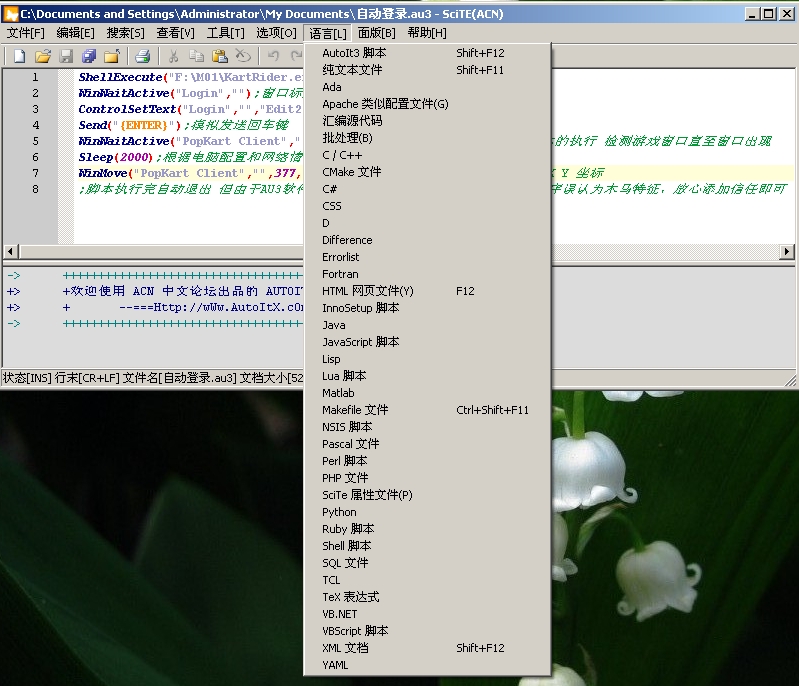Select Errorlist language
The image size is (799, 686).
[x=427, y=257]
